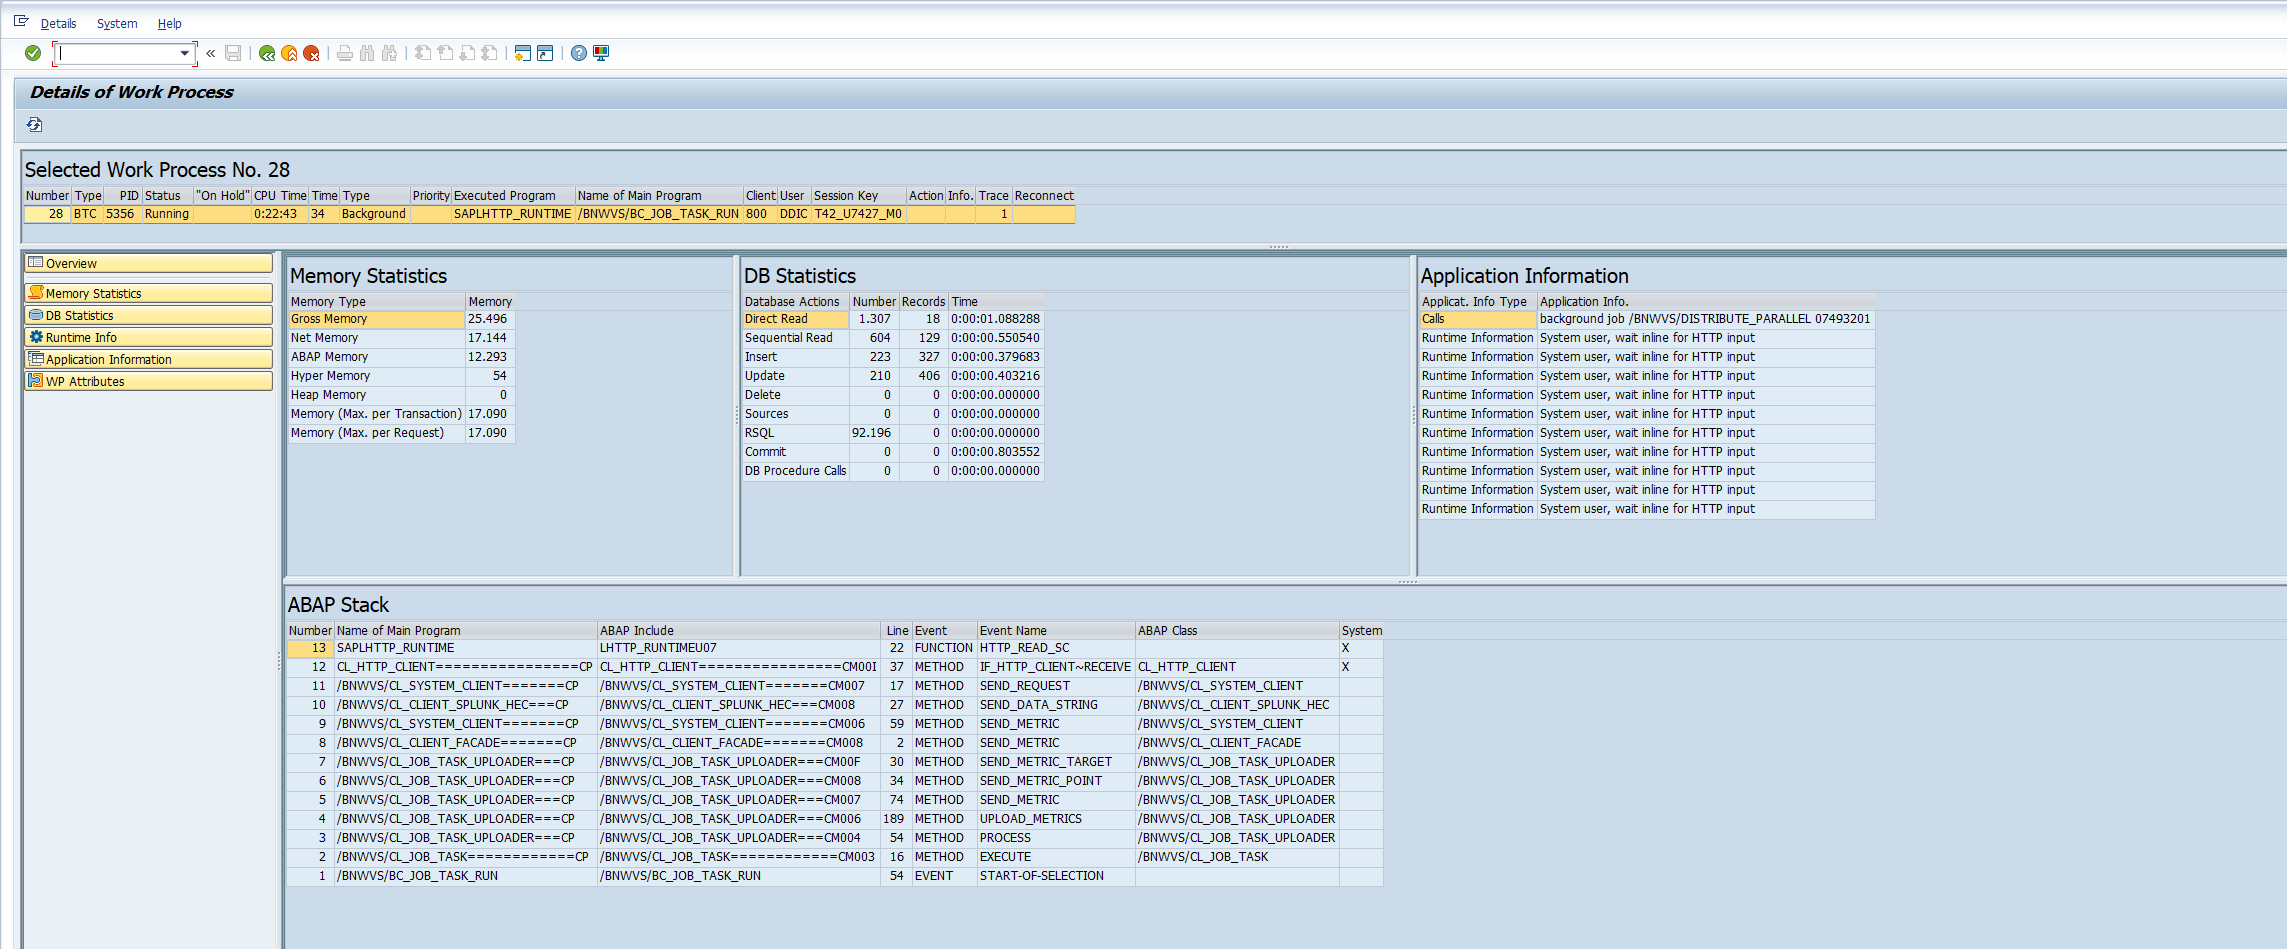Open the Customize Local Layout monitor icon
This screenshot has width=2287, height=949.
pyautogui.click(x=601, y=53)
